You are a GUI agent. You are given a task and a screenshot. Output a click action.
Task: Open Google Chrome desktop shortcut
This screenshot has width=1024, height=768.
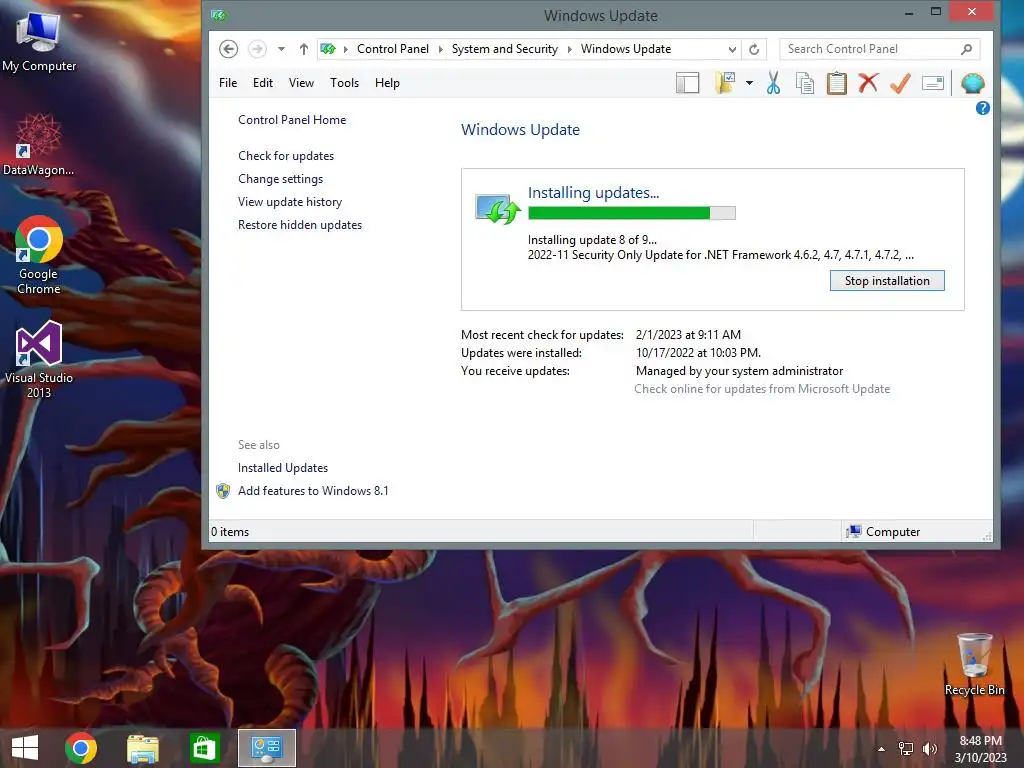(x=39, y=255)
